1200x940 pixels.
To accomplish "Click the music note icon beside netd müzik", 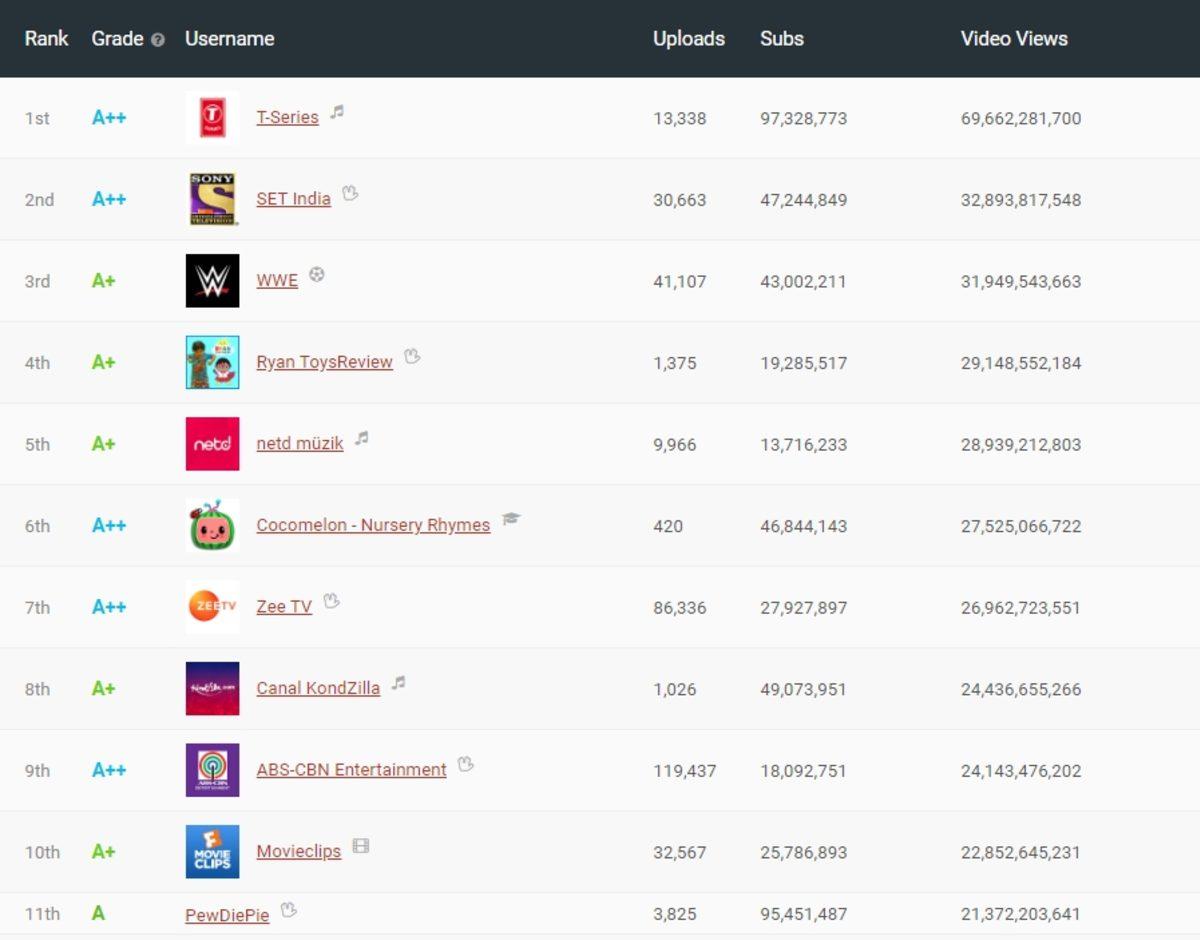I will point(362,440).
